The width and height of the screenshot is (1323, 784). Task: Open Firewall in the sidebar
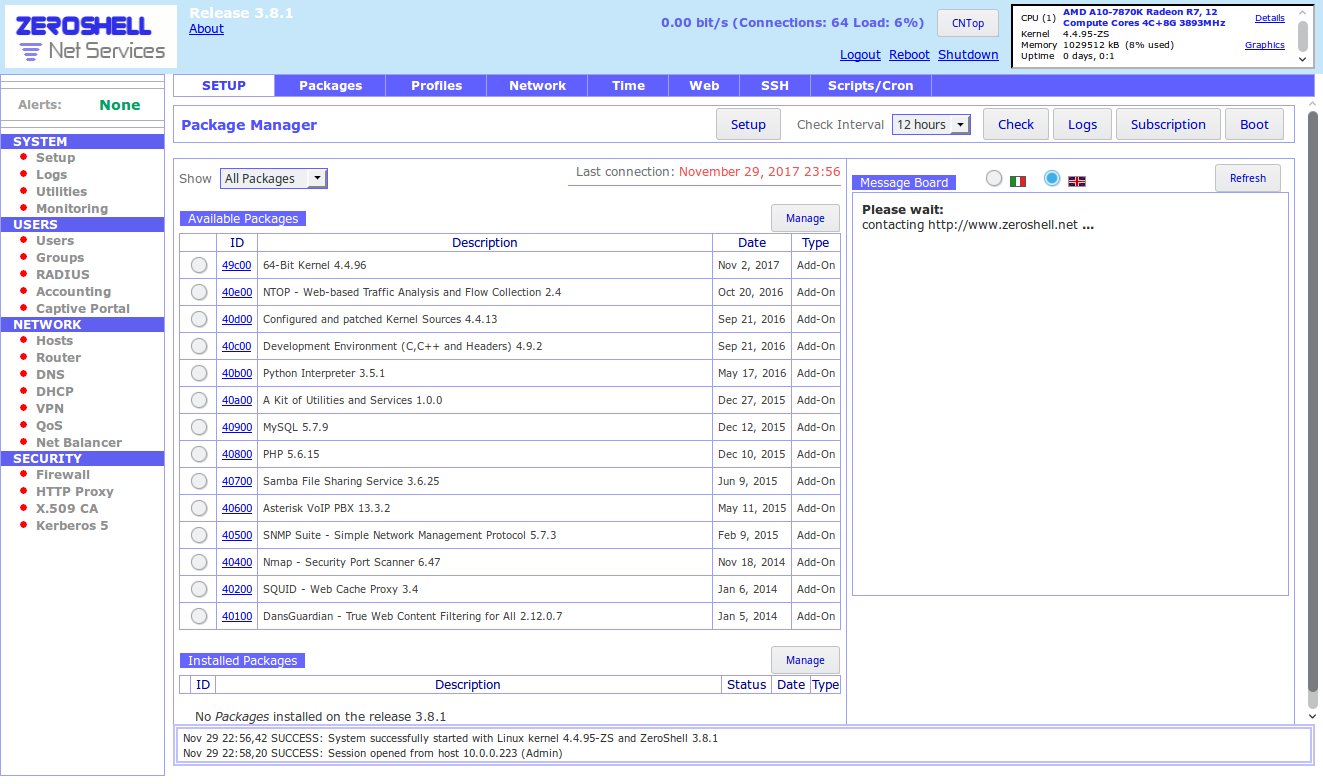[63, 475]
